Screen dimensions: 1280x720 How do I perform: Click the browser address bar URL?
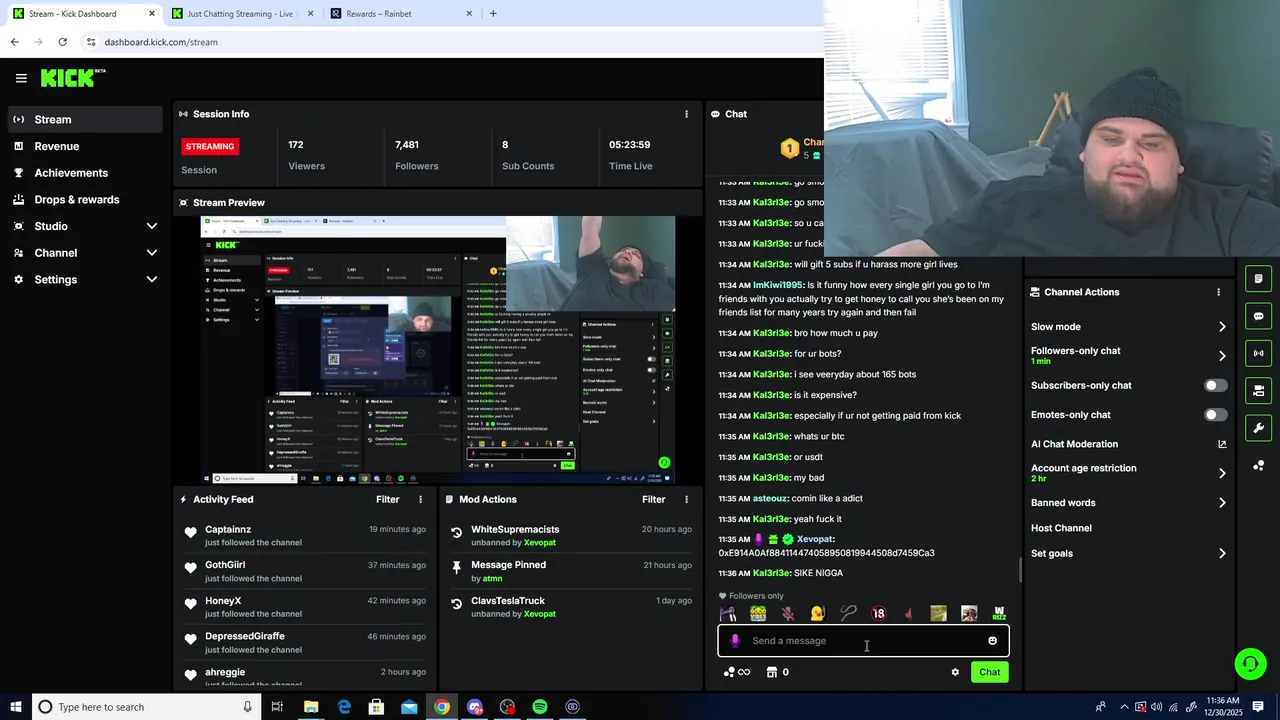coord(161,42)
